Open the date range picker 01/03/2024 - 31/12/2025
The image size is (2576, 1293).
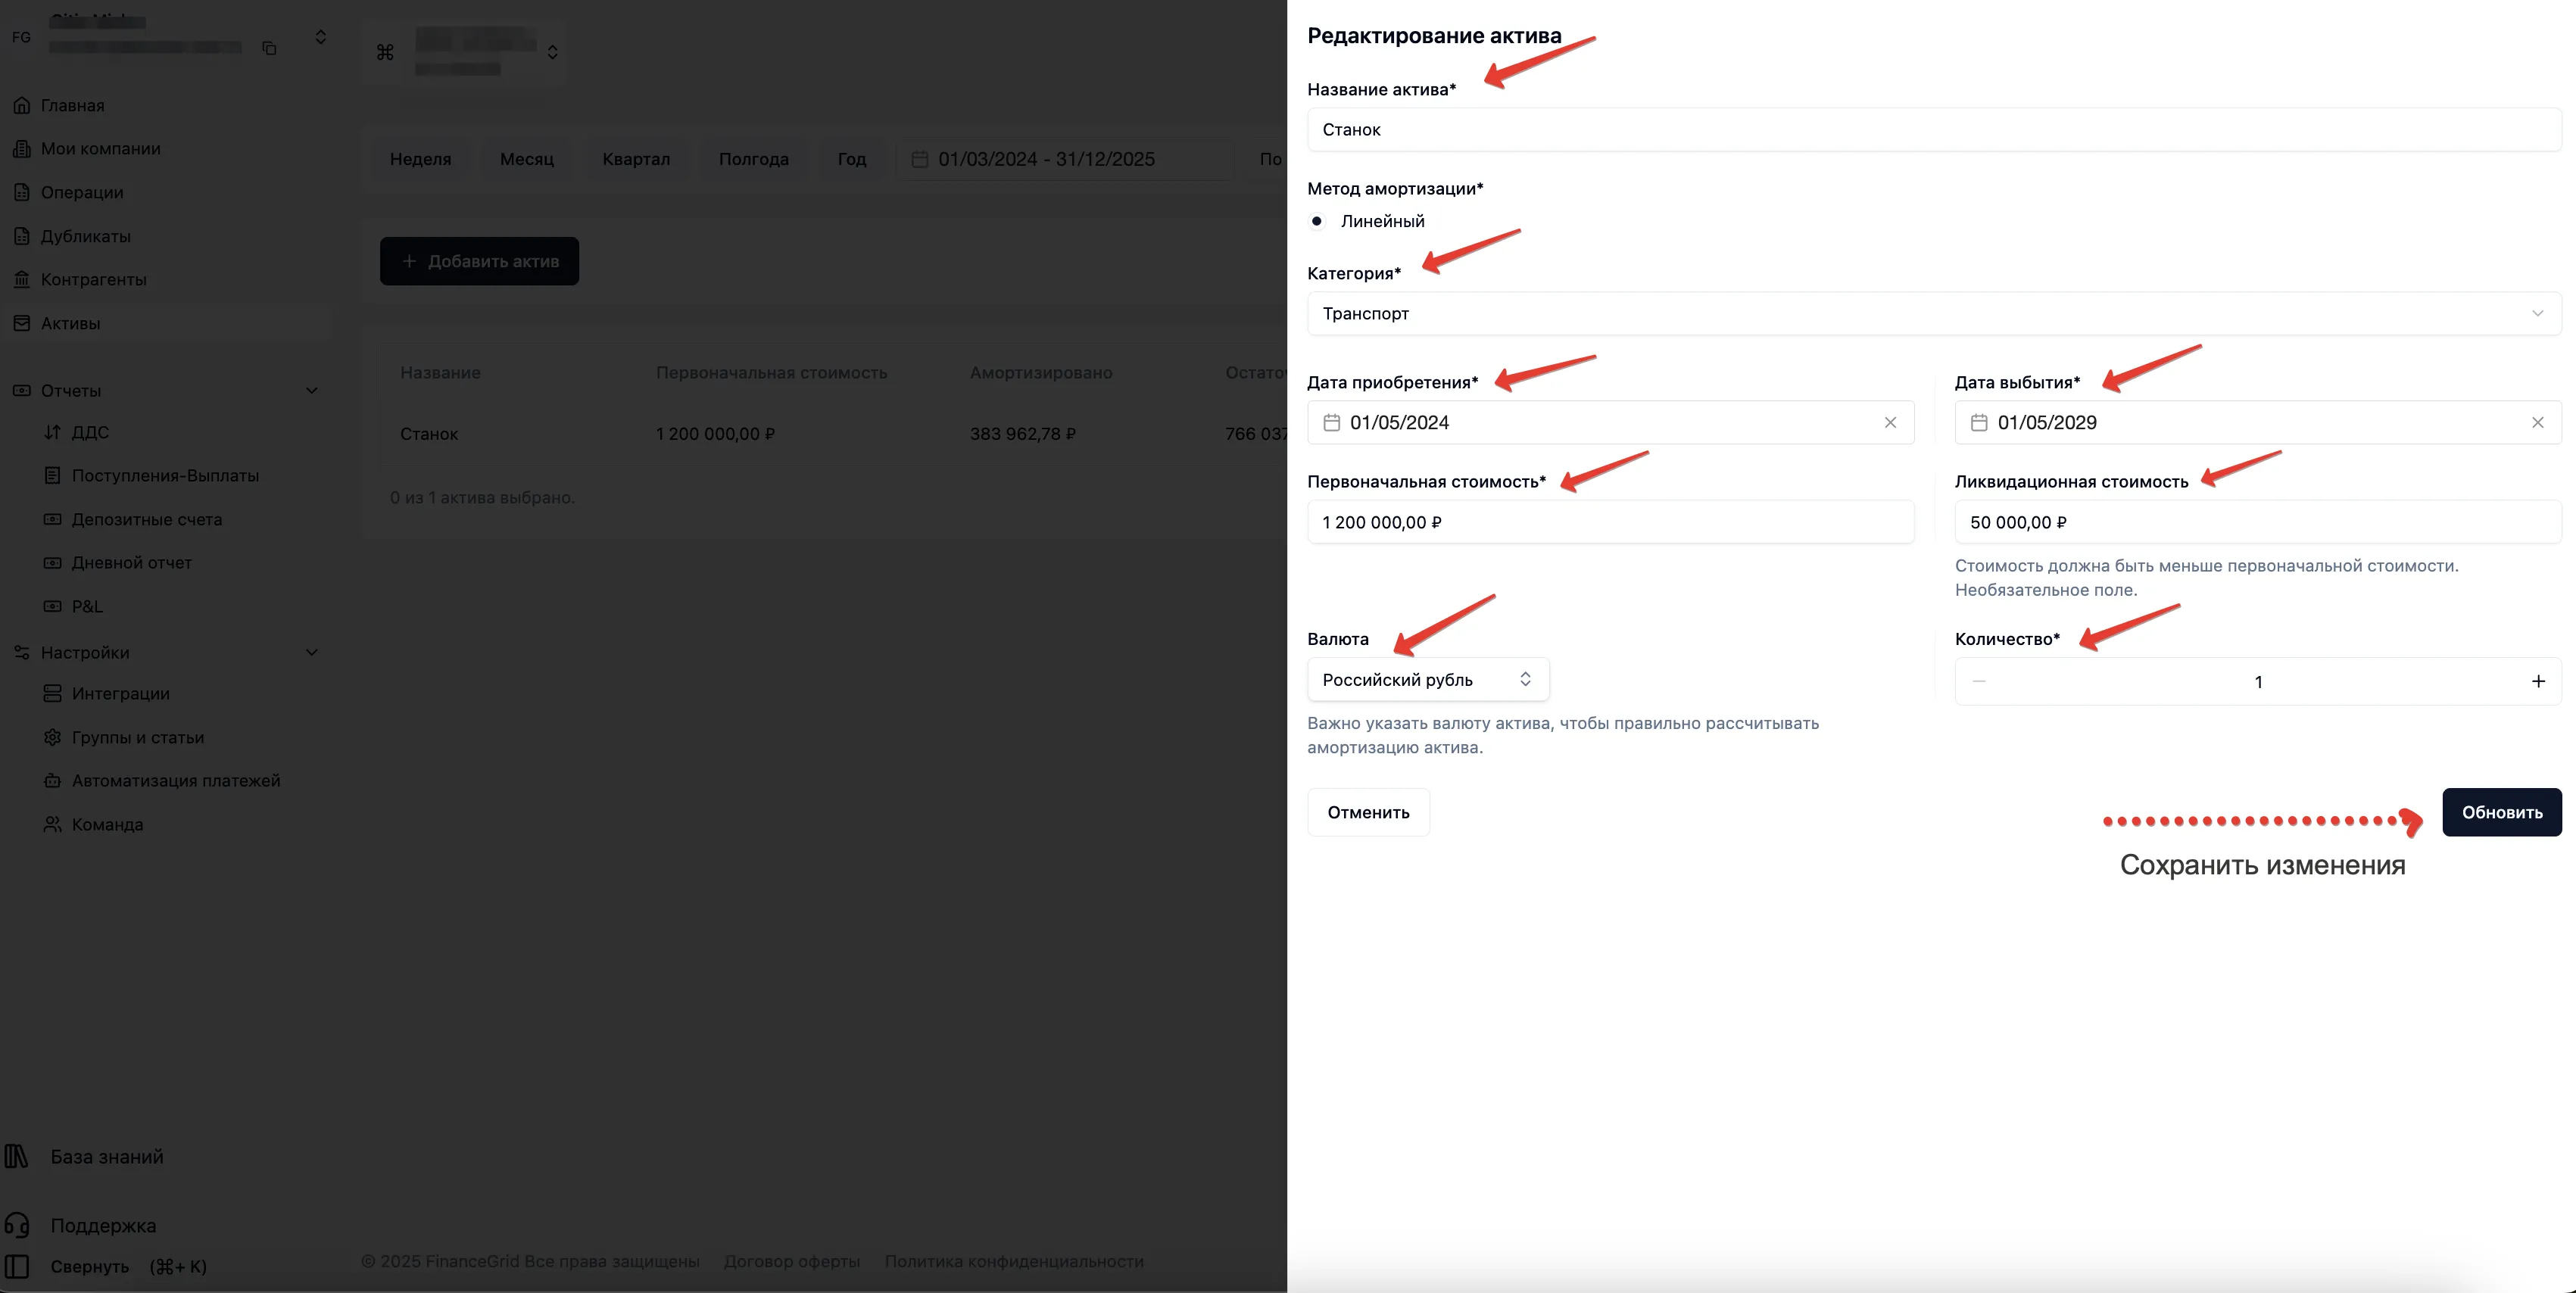[1065, 159]
